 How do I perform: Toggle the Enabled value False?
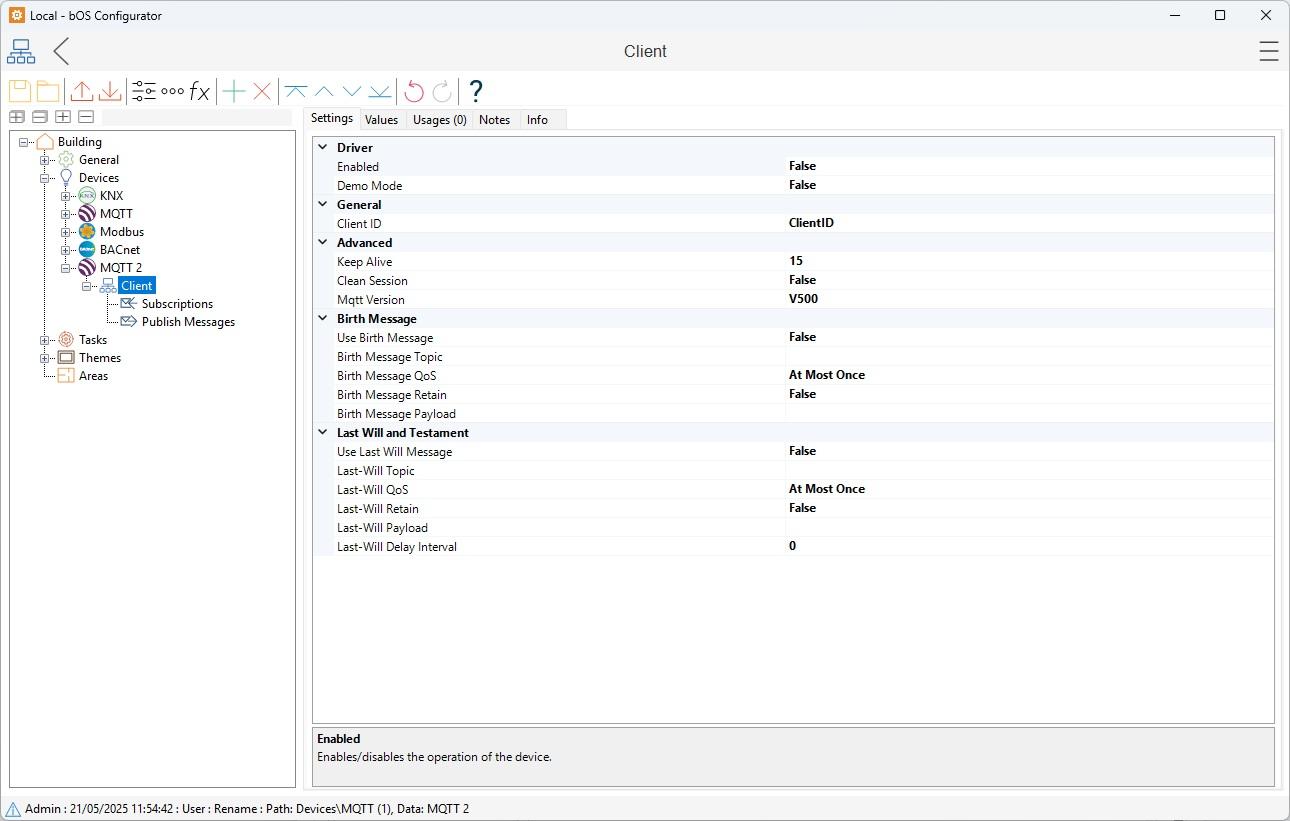[x=1029, y=166]
